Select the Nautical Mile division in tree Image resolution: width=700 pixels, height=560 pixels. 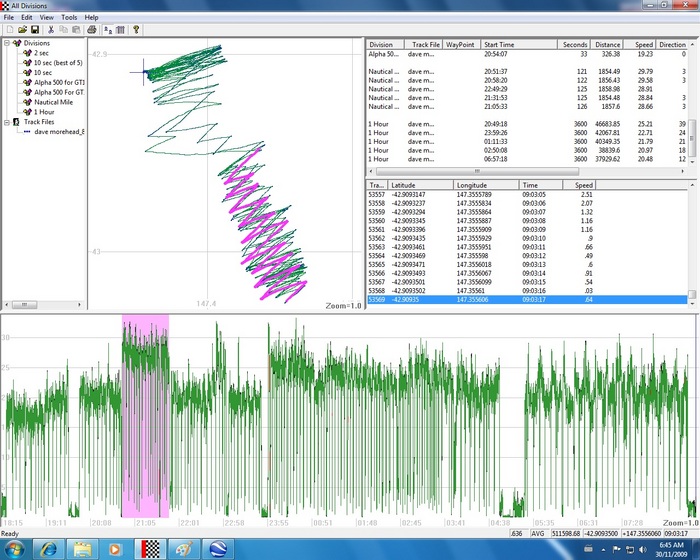[53, 102]
